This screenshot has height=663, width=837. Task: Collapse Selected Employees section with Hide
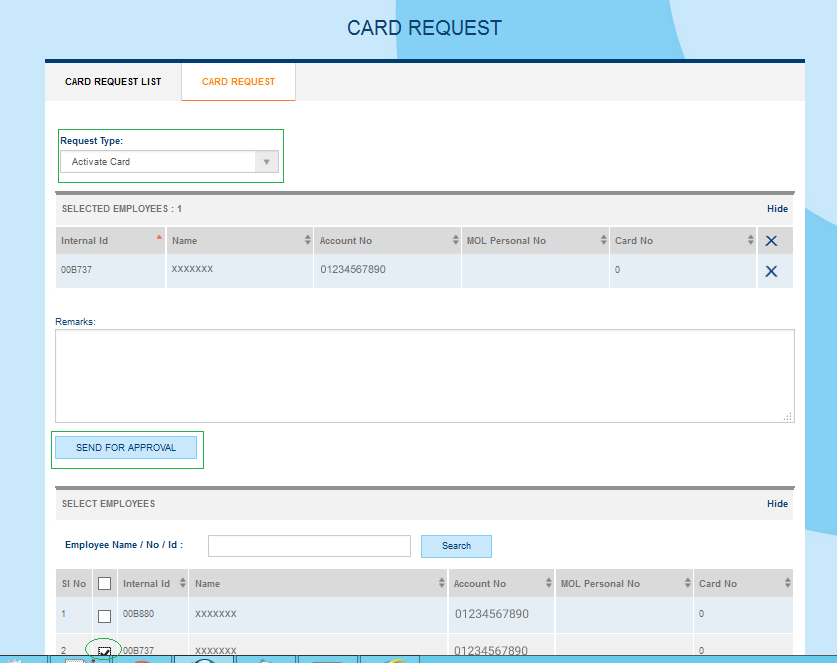pos(777,209)
